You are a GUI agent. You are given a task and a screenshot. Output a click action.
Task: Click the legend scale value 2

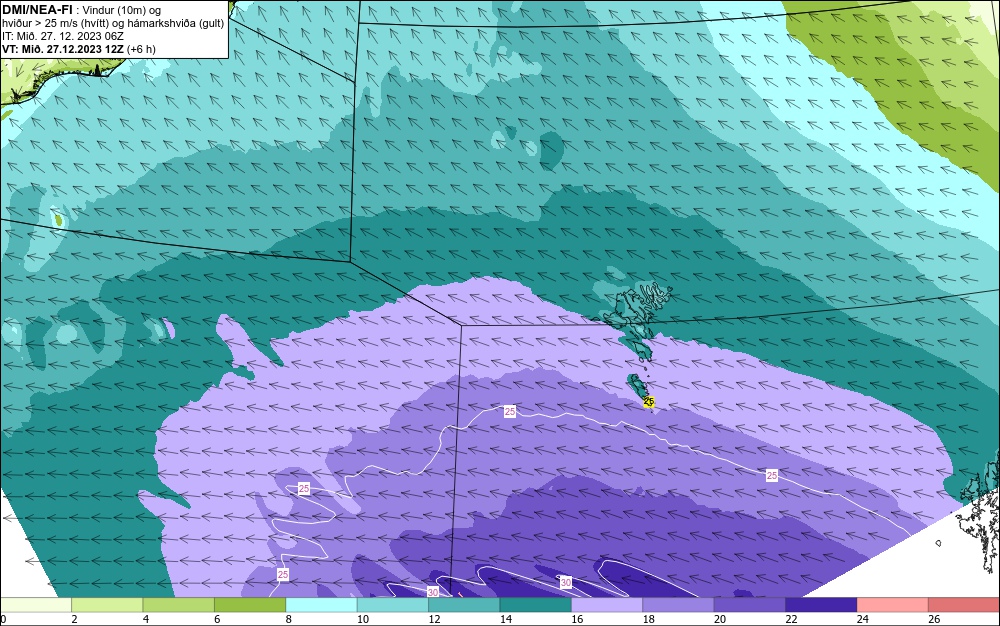click(75, 619)
